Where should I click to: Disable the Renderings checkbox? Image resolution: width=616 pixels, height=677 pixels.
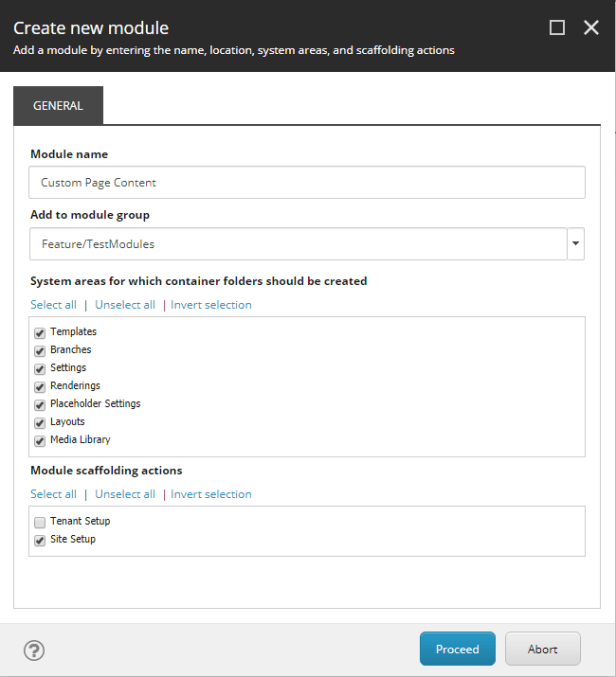40,386
